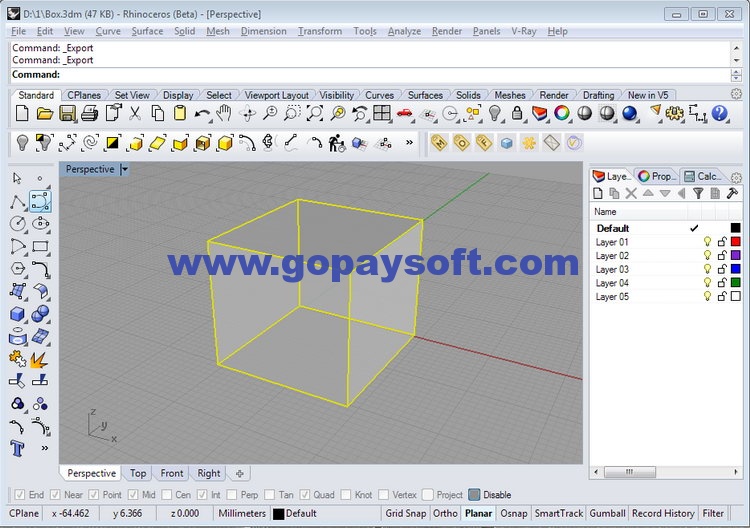
Task: Click the Paste clipboard icon
Action: [x=179, y=113]
